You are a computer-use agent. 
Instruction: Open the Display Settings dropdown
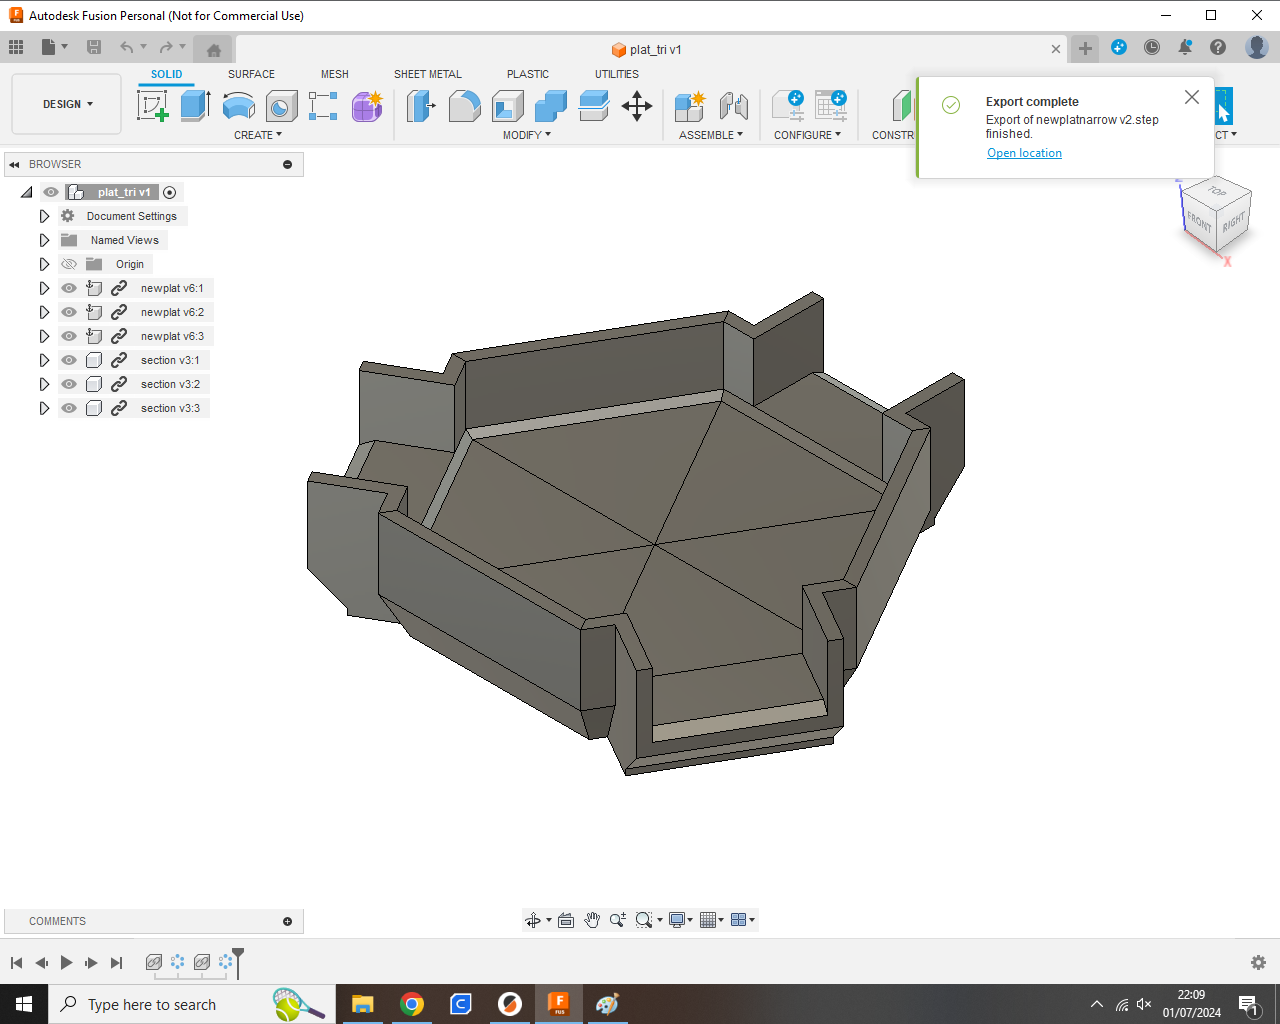click(x=681, y=920)
